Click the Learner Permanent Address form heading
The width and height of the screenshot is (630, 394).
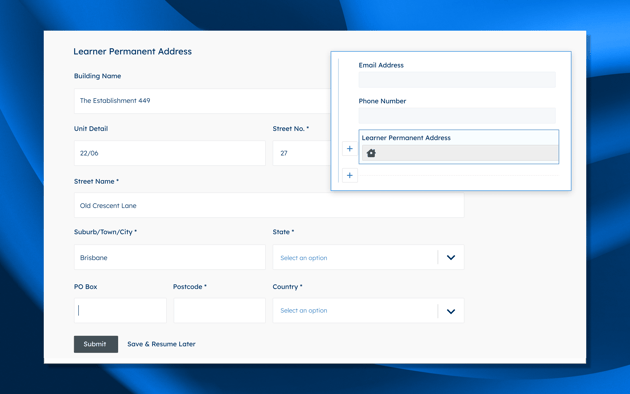click(x=133, y=51)
